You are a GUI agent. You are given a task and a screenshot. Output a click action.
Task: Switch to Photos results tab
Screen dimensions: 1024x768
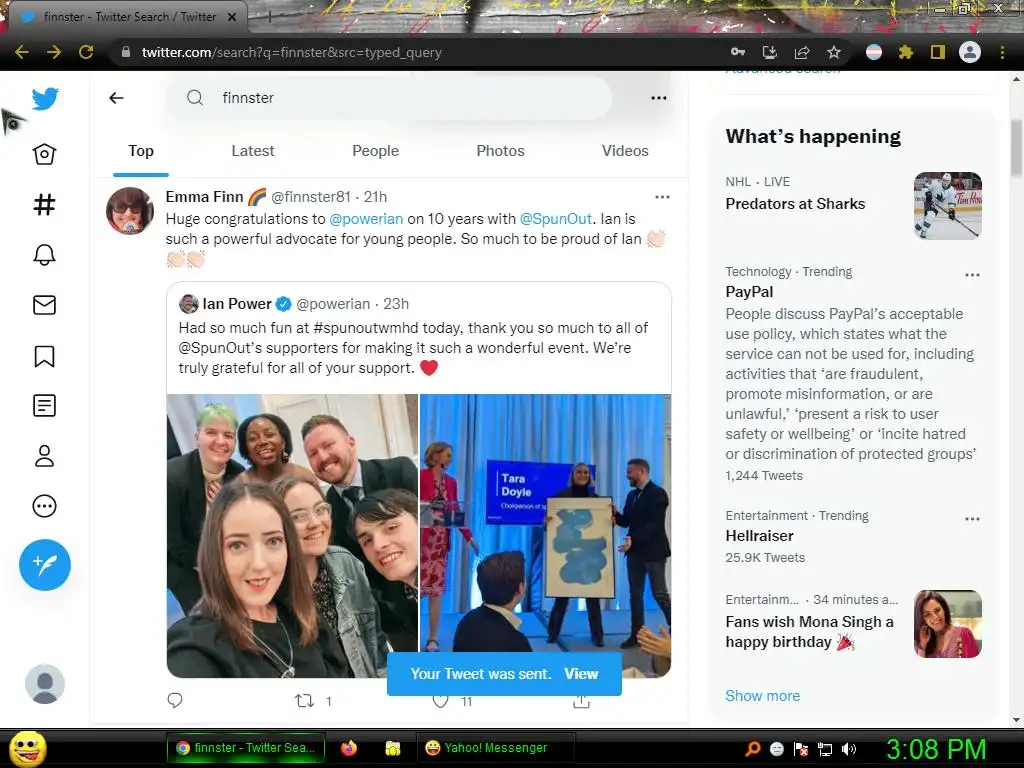click(500, 151)
